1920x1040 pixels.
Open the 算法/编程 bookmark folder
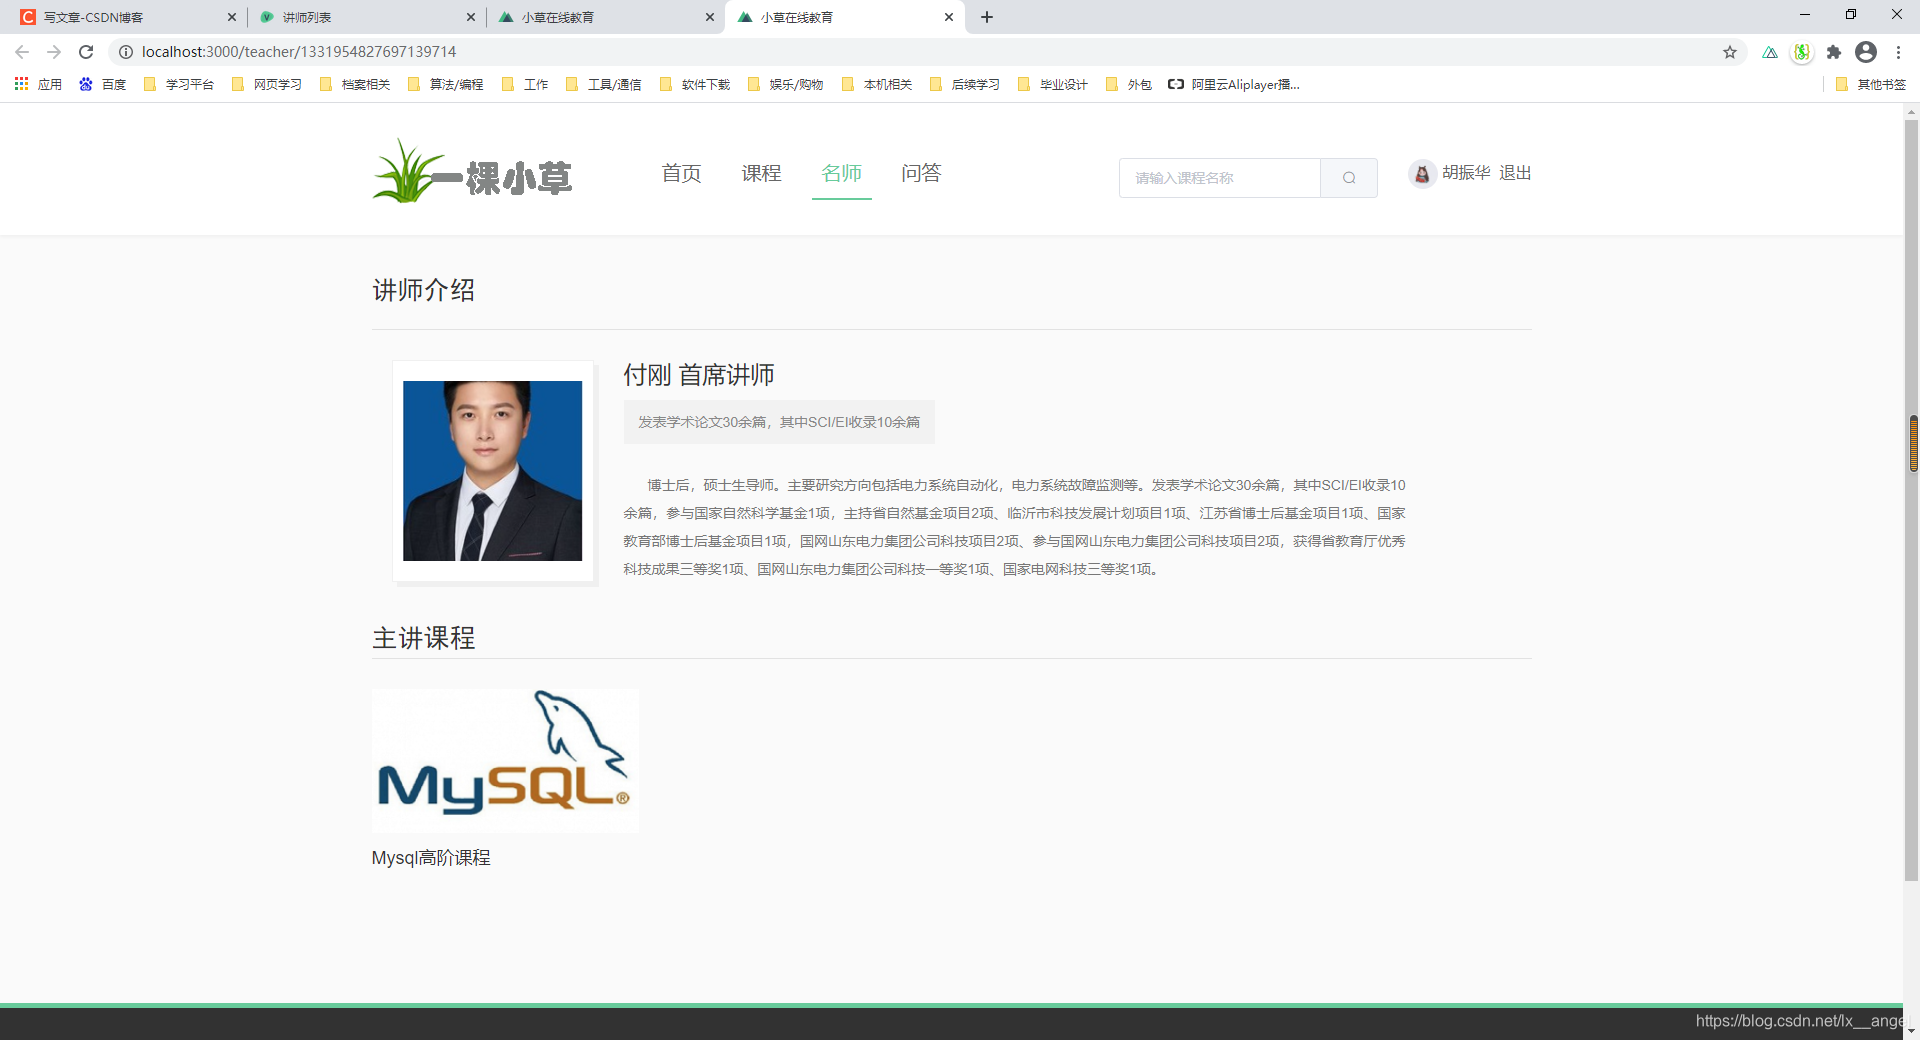click(446, 85)
